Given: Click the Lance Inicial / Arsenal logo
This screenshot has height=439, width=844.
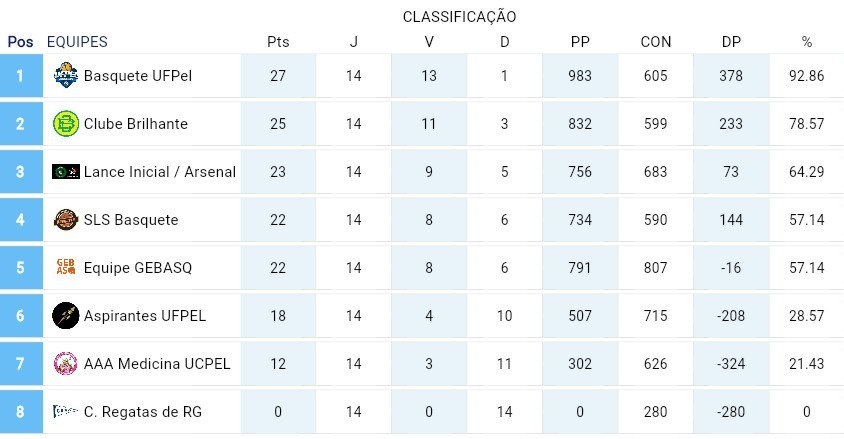Looking at the screenshot, I should [x=66, y=172].
